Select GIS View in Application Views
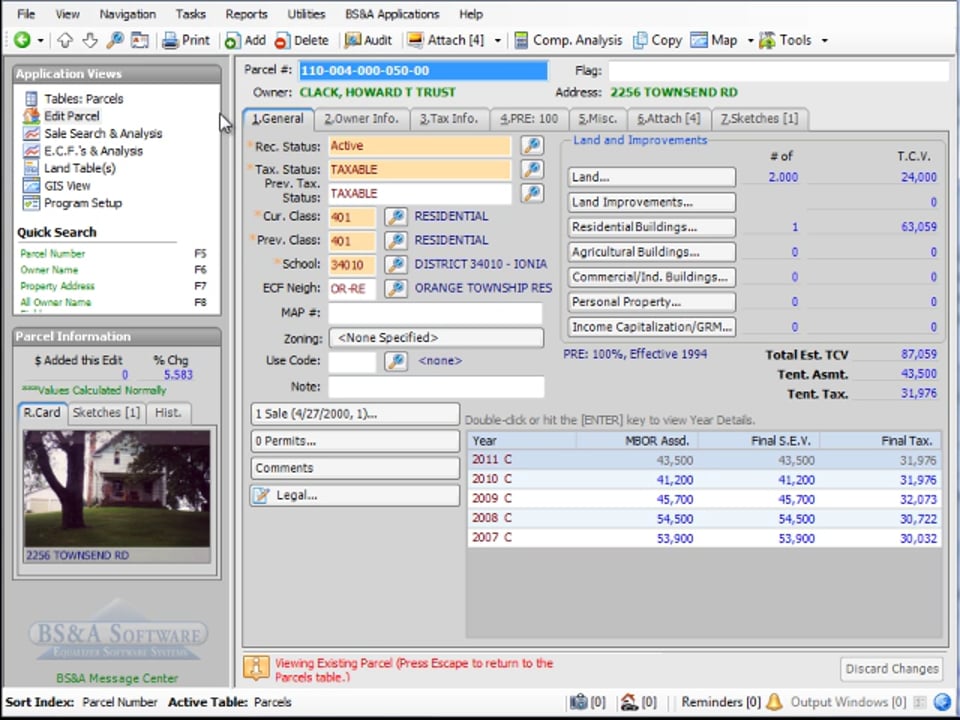The image size is (960, 720). (67, 186)
